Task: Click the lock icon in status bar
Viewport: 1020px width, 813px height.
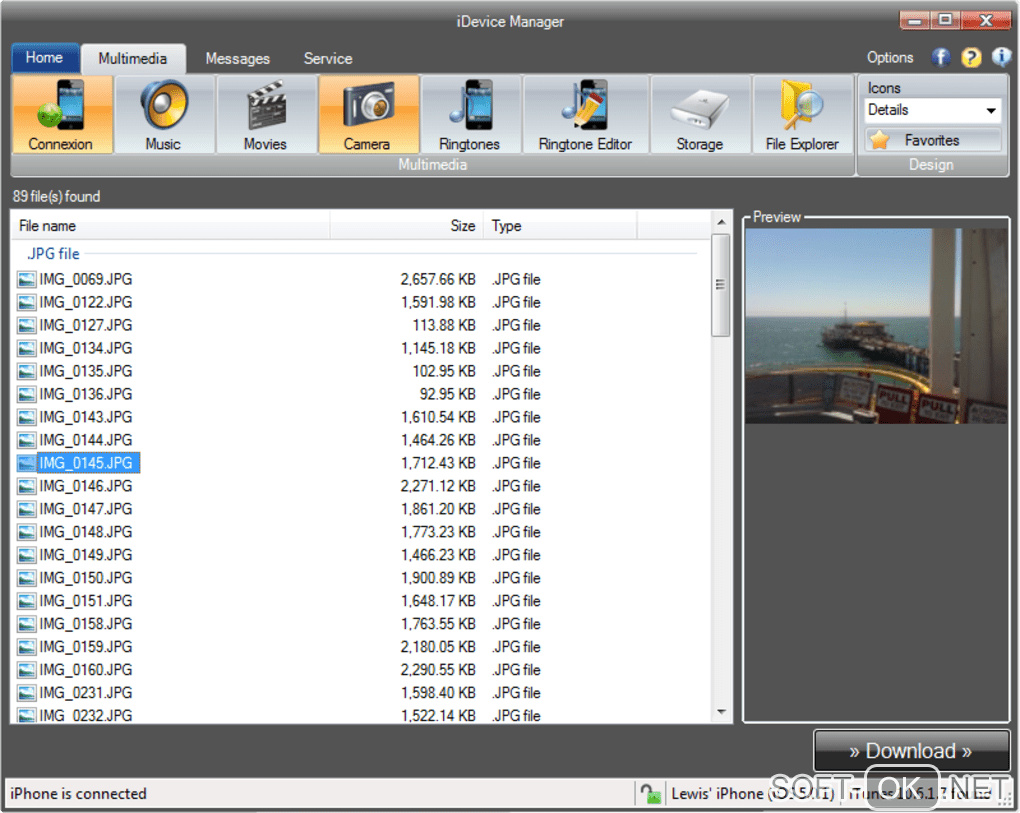Action: (x=650, y=793)
